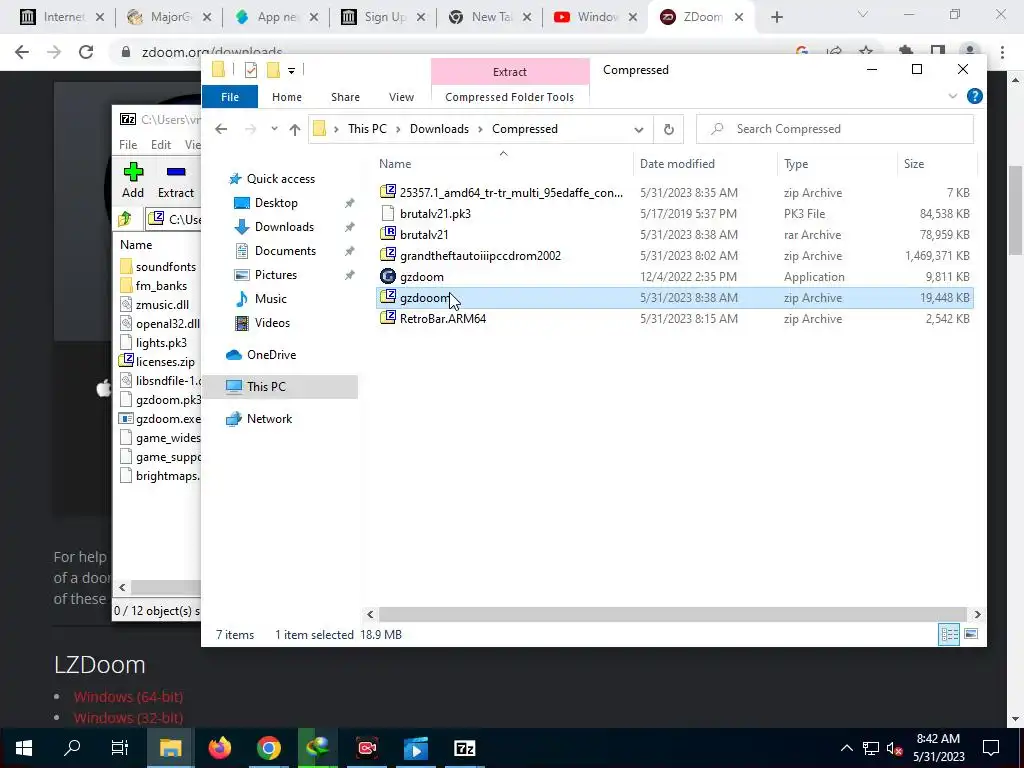Open Chrome tab search dropdown
Viewport: 1024px width, 768px height.
pyautogui.click(x=863, y=15)
